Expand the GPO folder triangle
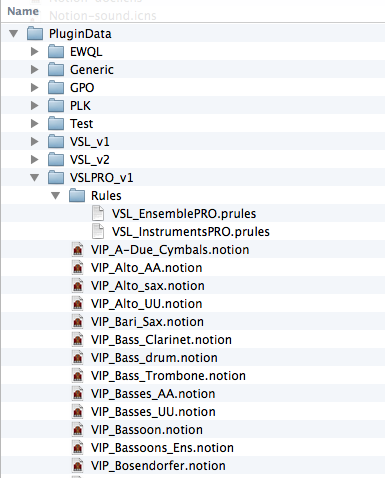Screen dimensions: 385x478 click(35, 88)
